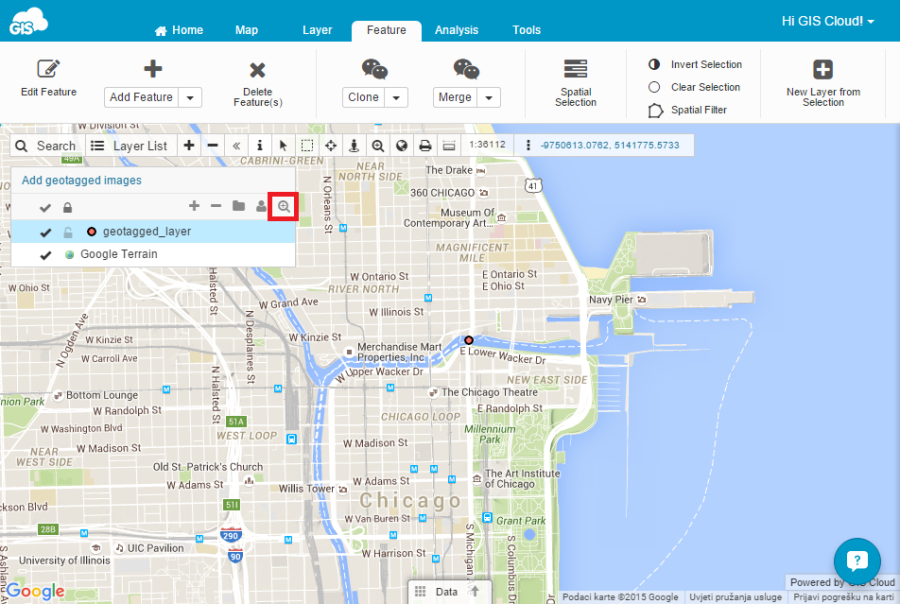The image size is (900, 604).
Task: Click the New Layer from Selection icon
Action: click(x=823, y=69)
